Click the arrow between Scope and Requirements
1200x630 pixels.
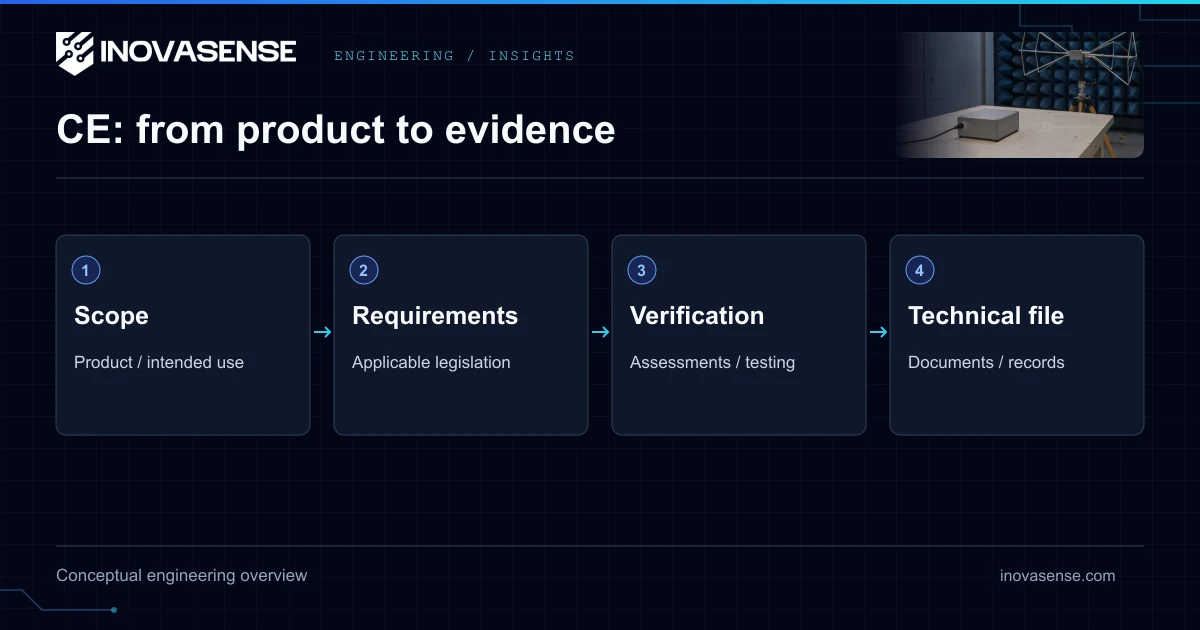click(x=322, y=332)
